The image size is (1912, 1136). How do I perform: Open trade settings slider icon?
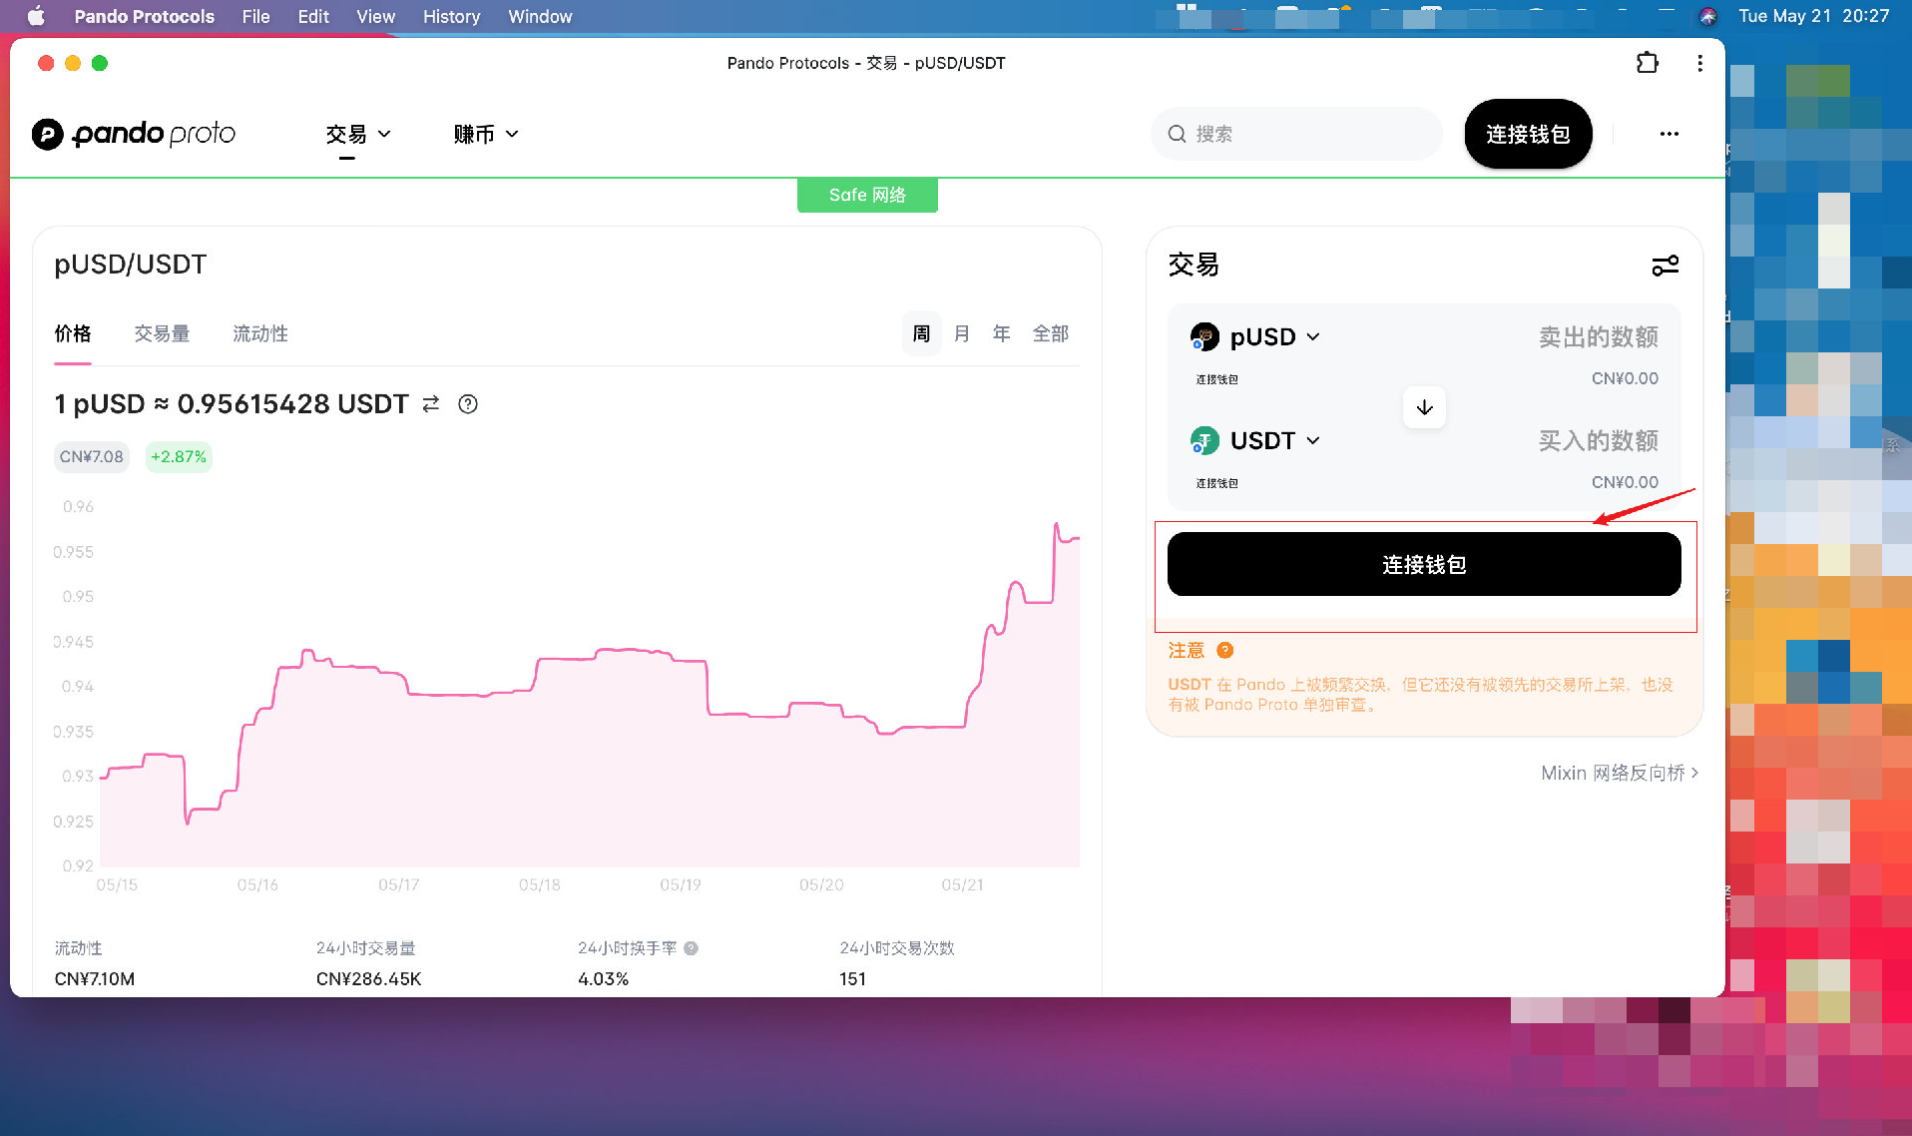(x=1664, y=265)
